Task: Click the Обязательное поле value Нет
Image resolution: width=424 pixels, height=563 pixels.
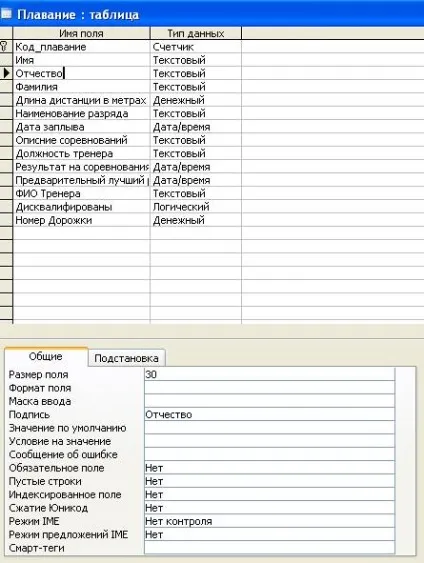Action: 269,468
